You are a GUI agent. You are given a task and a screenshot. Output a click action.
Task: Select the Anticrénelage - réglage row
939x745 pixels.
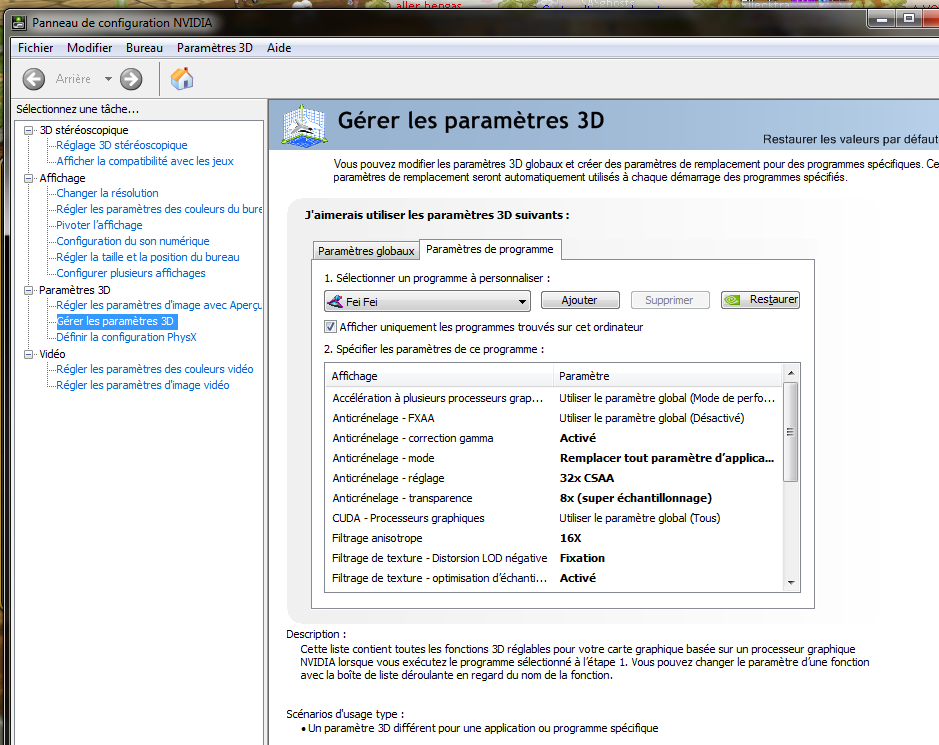click(x=554, y=478)
